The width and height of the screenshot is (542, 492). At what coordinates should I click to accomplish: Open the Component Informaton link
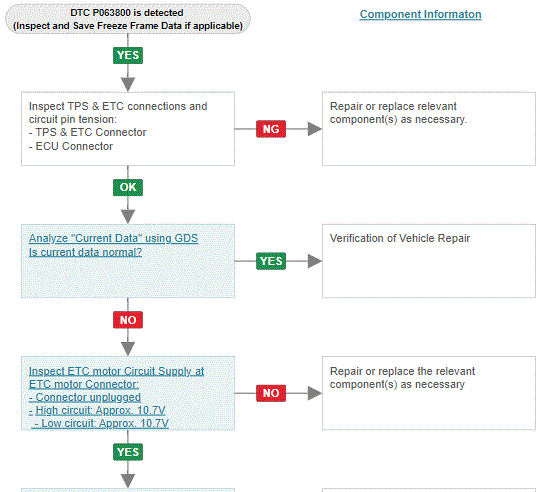420,14
